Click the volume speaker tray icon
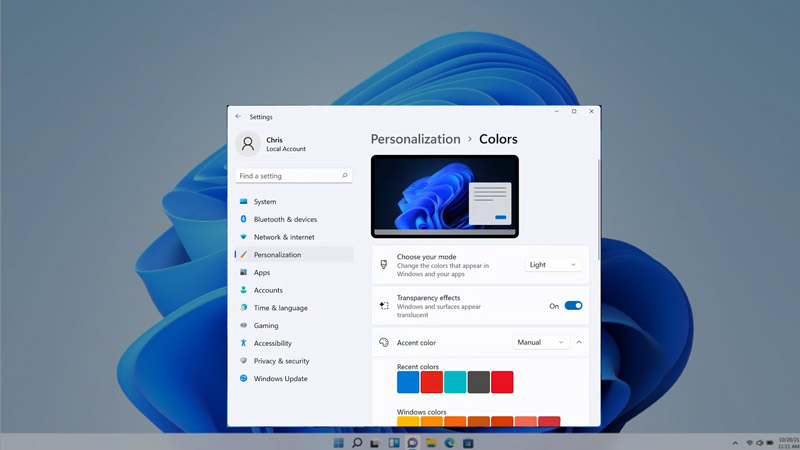Viewport: 800px width, 450px height. click(759, 443)
